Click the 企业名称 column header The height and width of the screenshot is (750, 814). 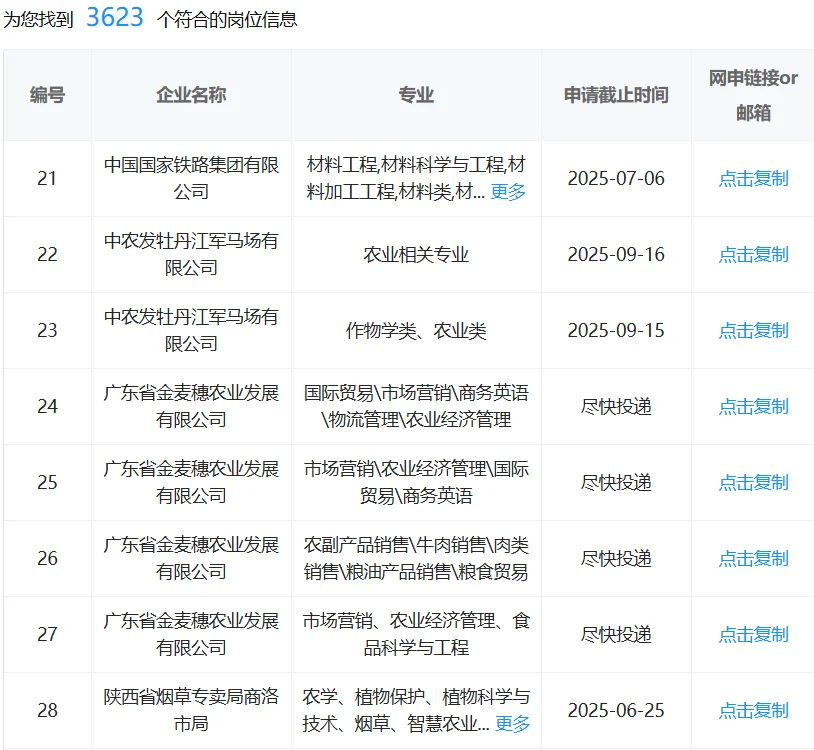pos(191,95)
